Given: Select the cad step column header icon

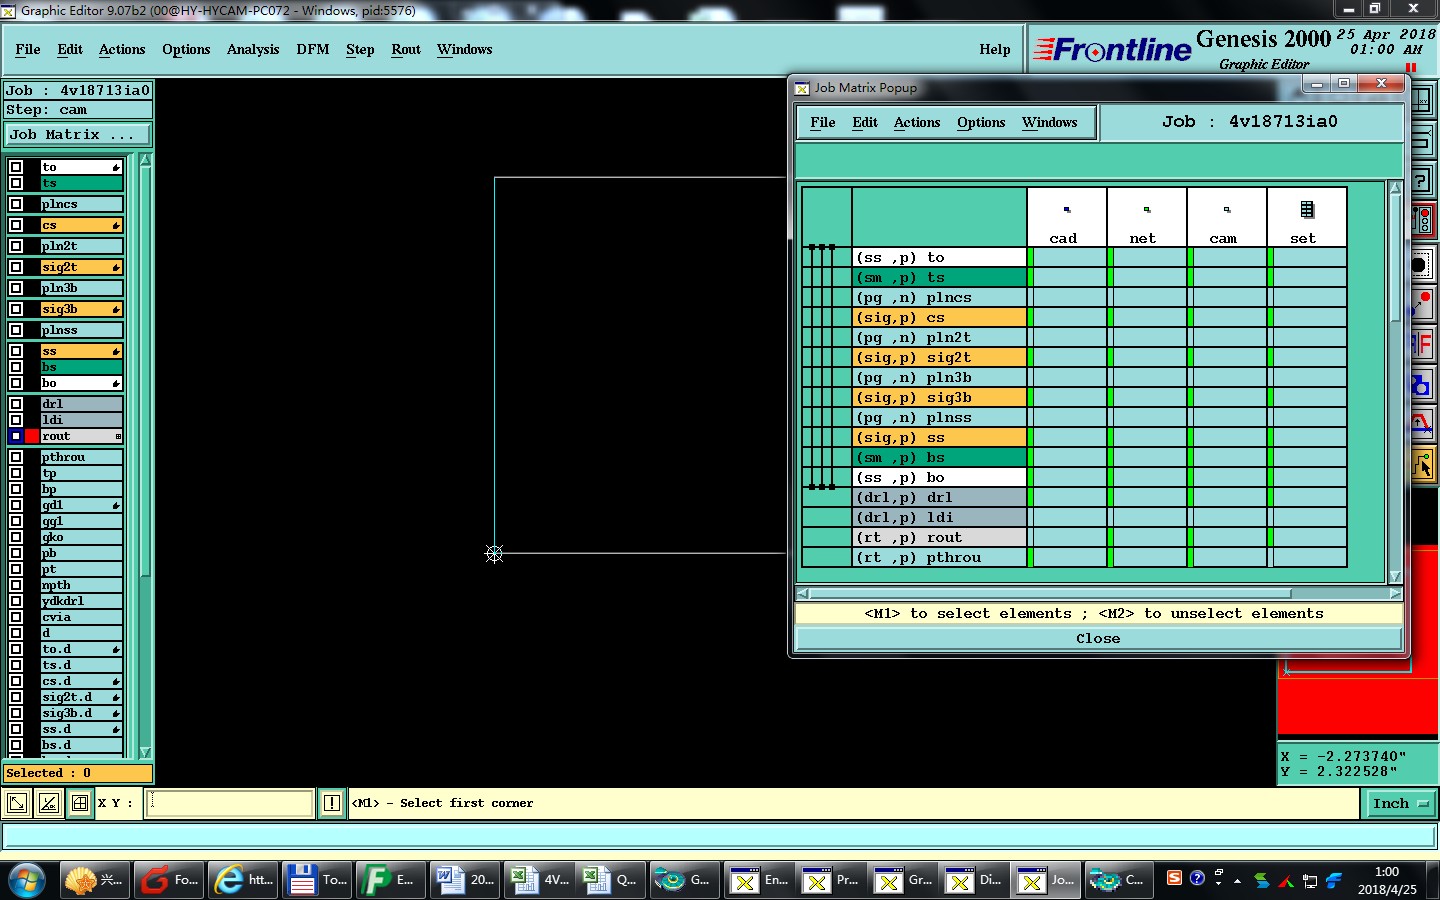Looking at the screenshot, I should point(1066,210).
